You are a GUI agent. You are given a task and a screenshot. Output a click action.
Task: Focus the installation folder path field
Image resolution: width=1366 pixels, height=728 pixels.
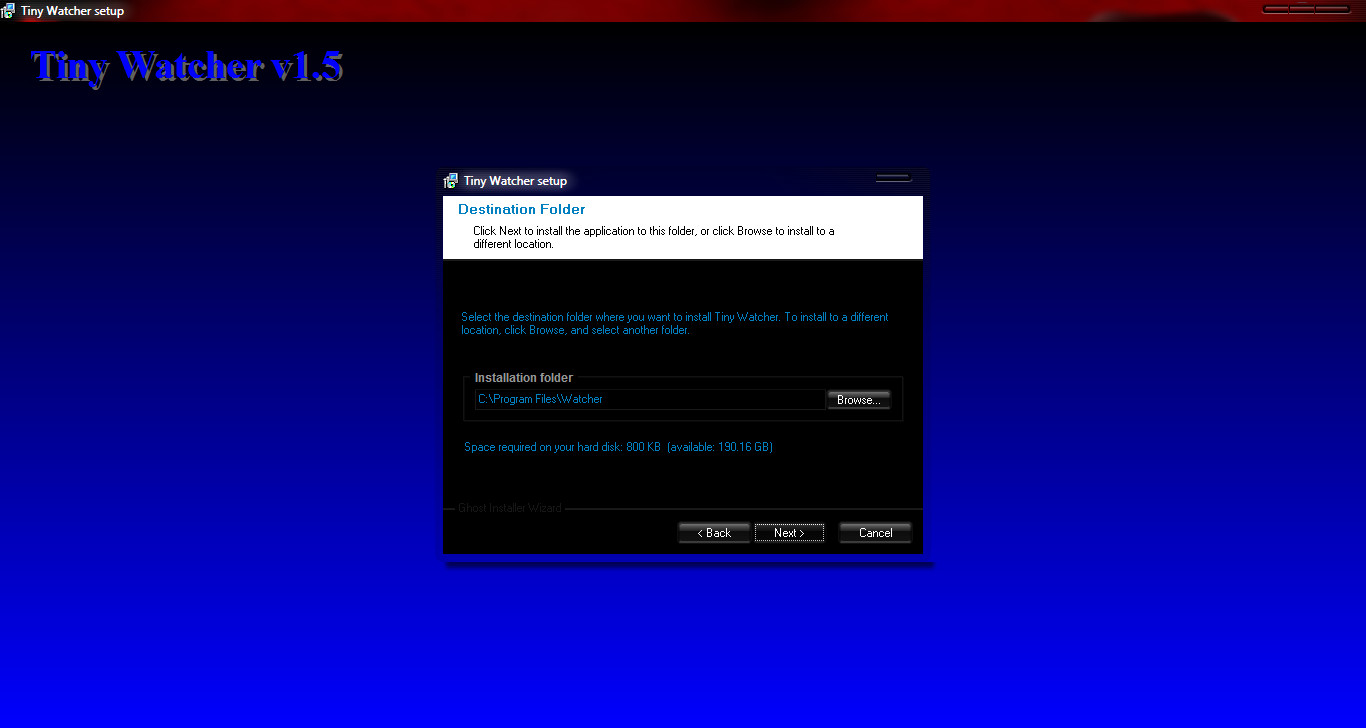coord(650,399)
